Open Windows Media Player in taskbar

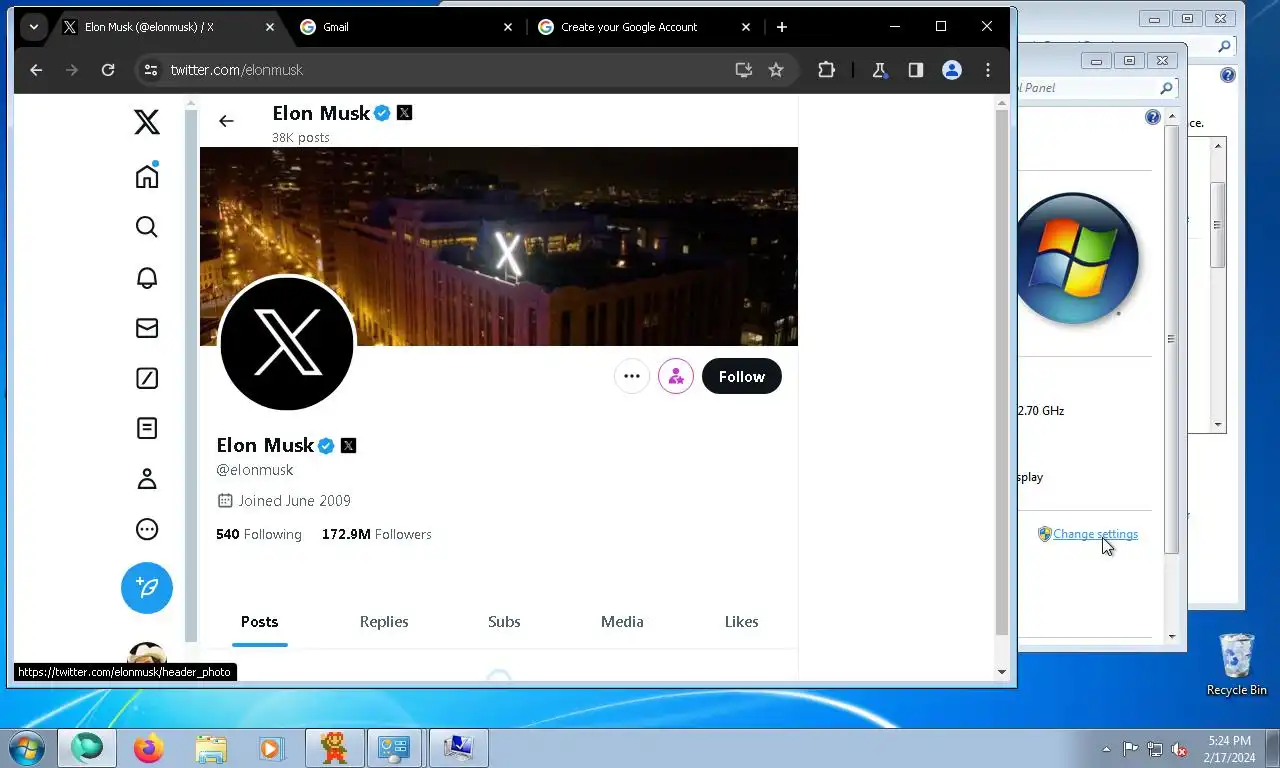pos(270,748)
